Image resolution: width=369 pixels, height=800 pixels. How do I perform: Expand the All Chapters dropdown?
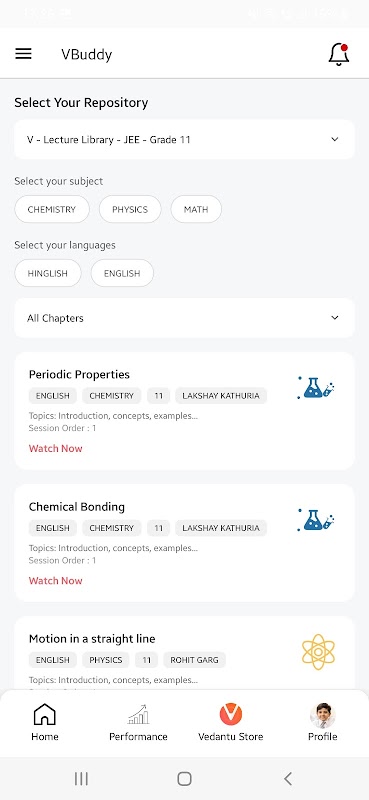184,318
